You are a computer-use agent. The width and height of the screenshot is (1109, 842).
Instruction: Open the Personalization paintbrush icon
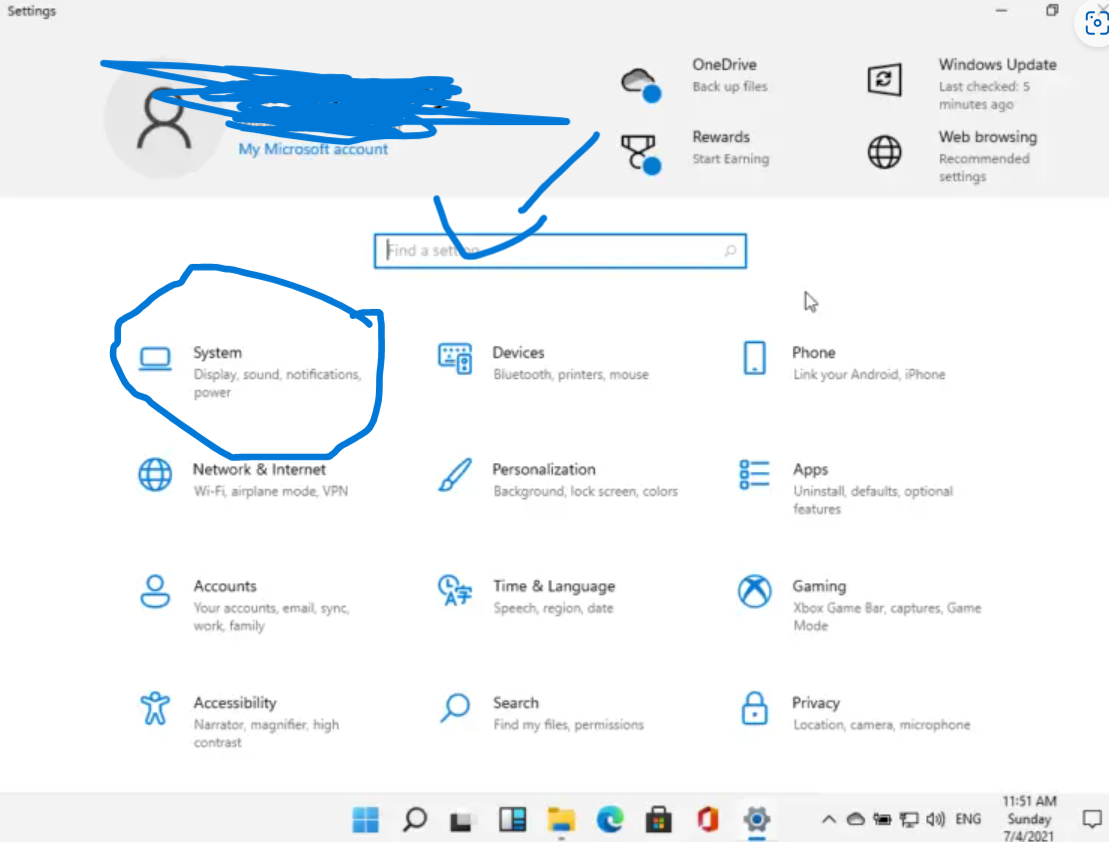tap(455, 475)
